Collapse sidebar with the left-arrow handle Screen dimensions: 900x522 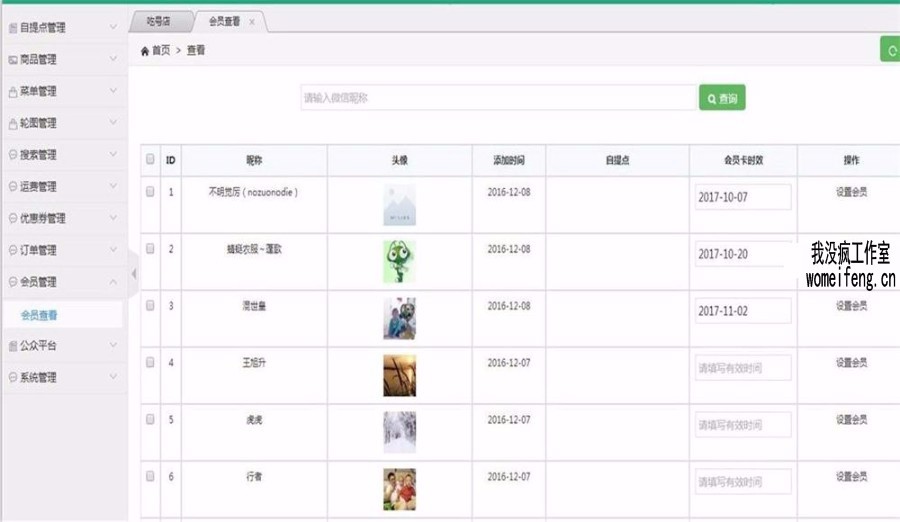pos(134,273)
